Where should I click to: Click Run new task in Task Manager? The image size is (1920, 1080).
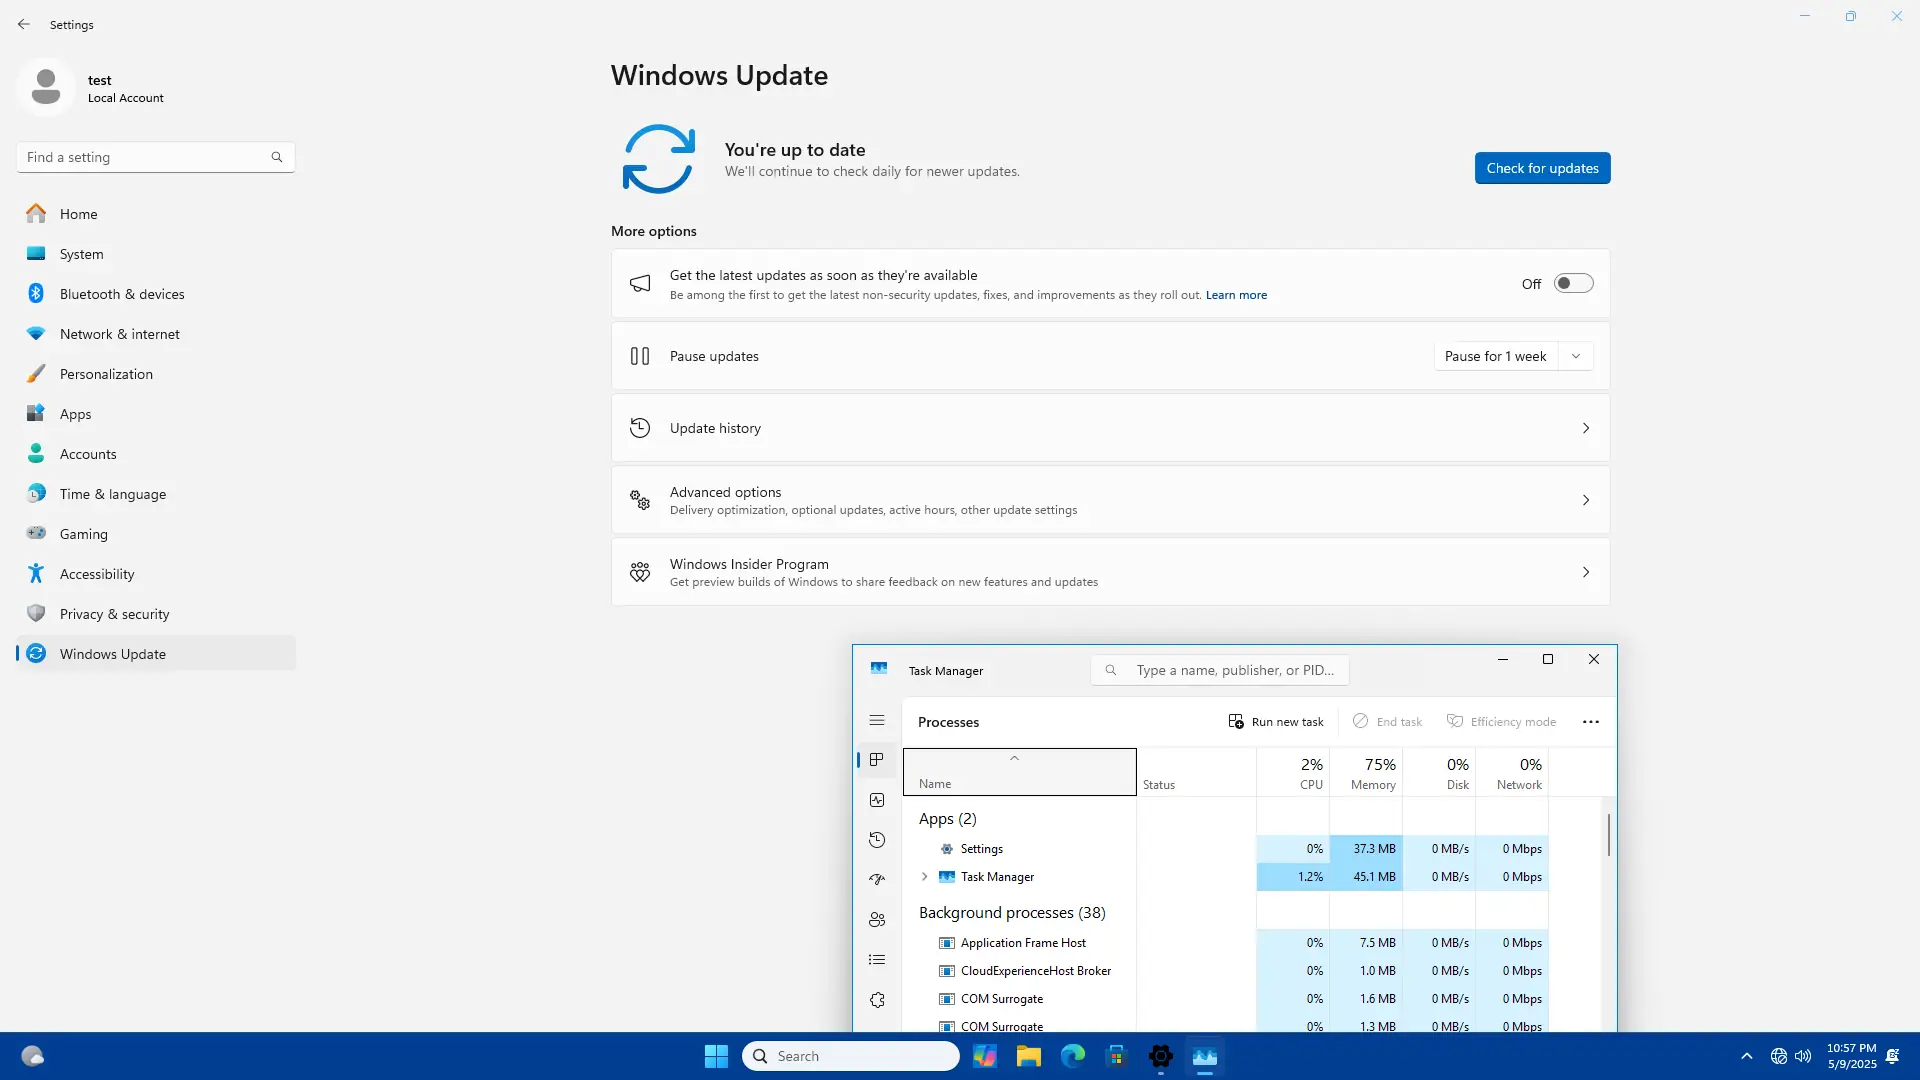point(1276,722)
